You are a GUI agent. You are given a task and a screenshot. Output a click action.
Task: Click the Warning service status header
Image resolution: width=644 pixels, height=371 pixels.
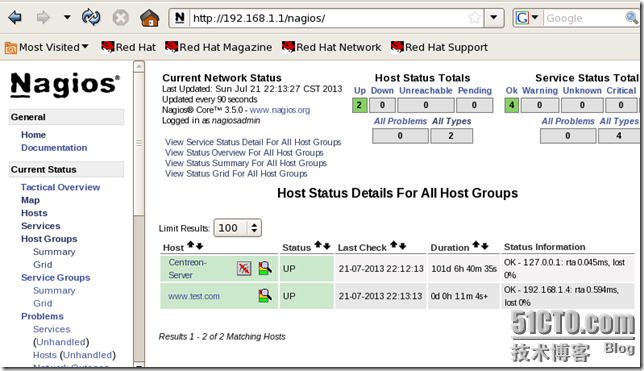coord(540,90)
